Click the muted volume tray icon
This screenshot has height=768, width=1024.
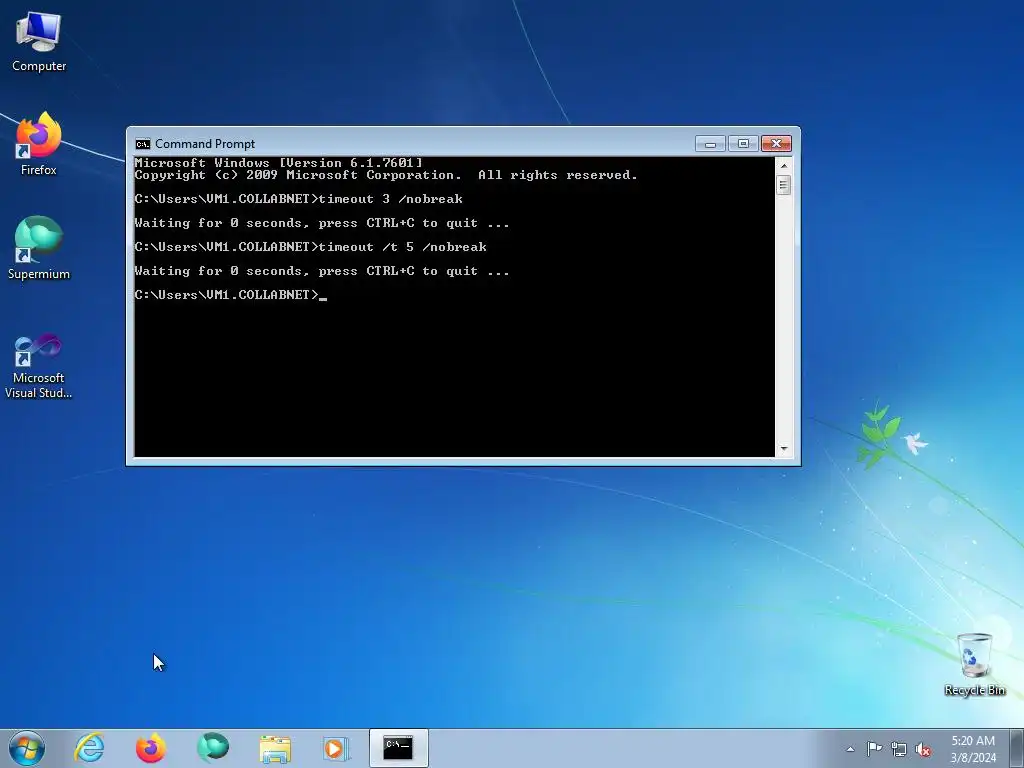tap(923, 749)
